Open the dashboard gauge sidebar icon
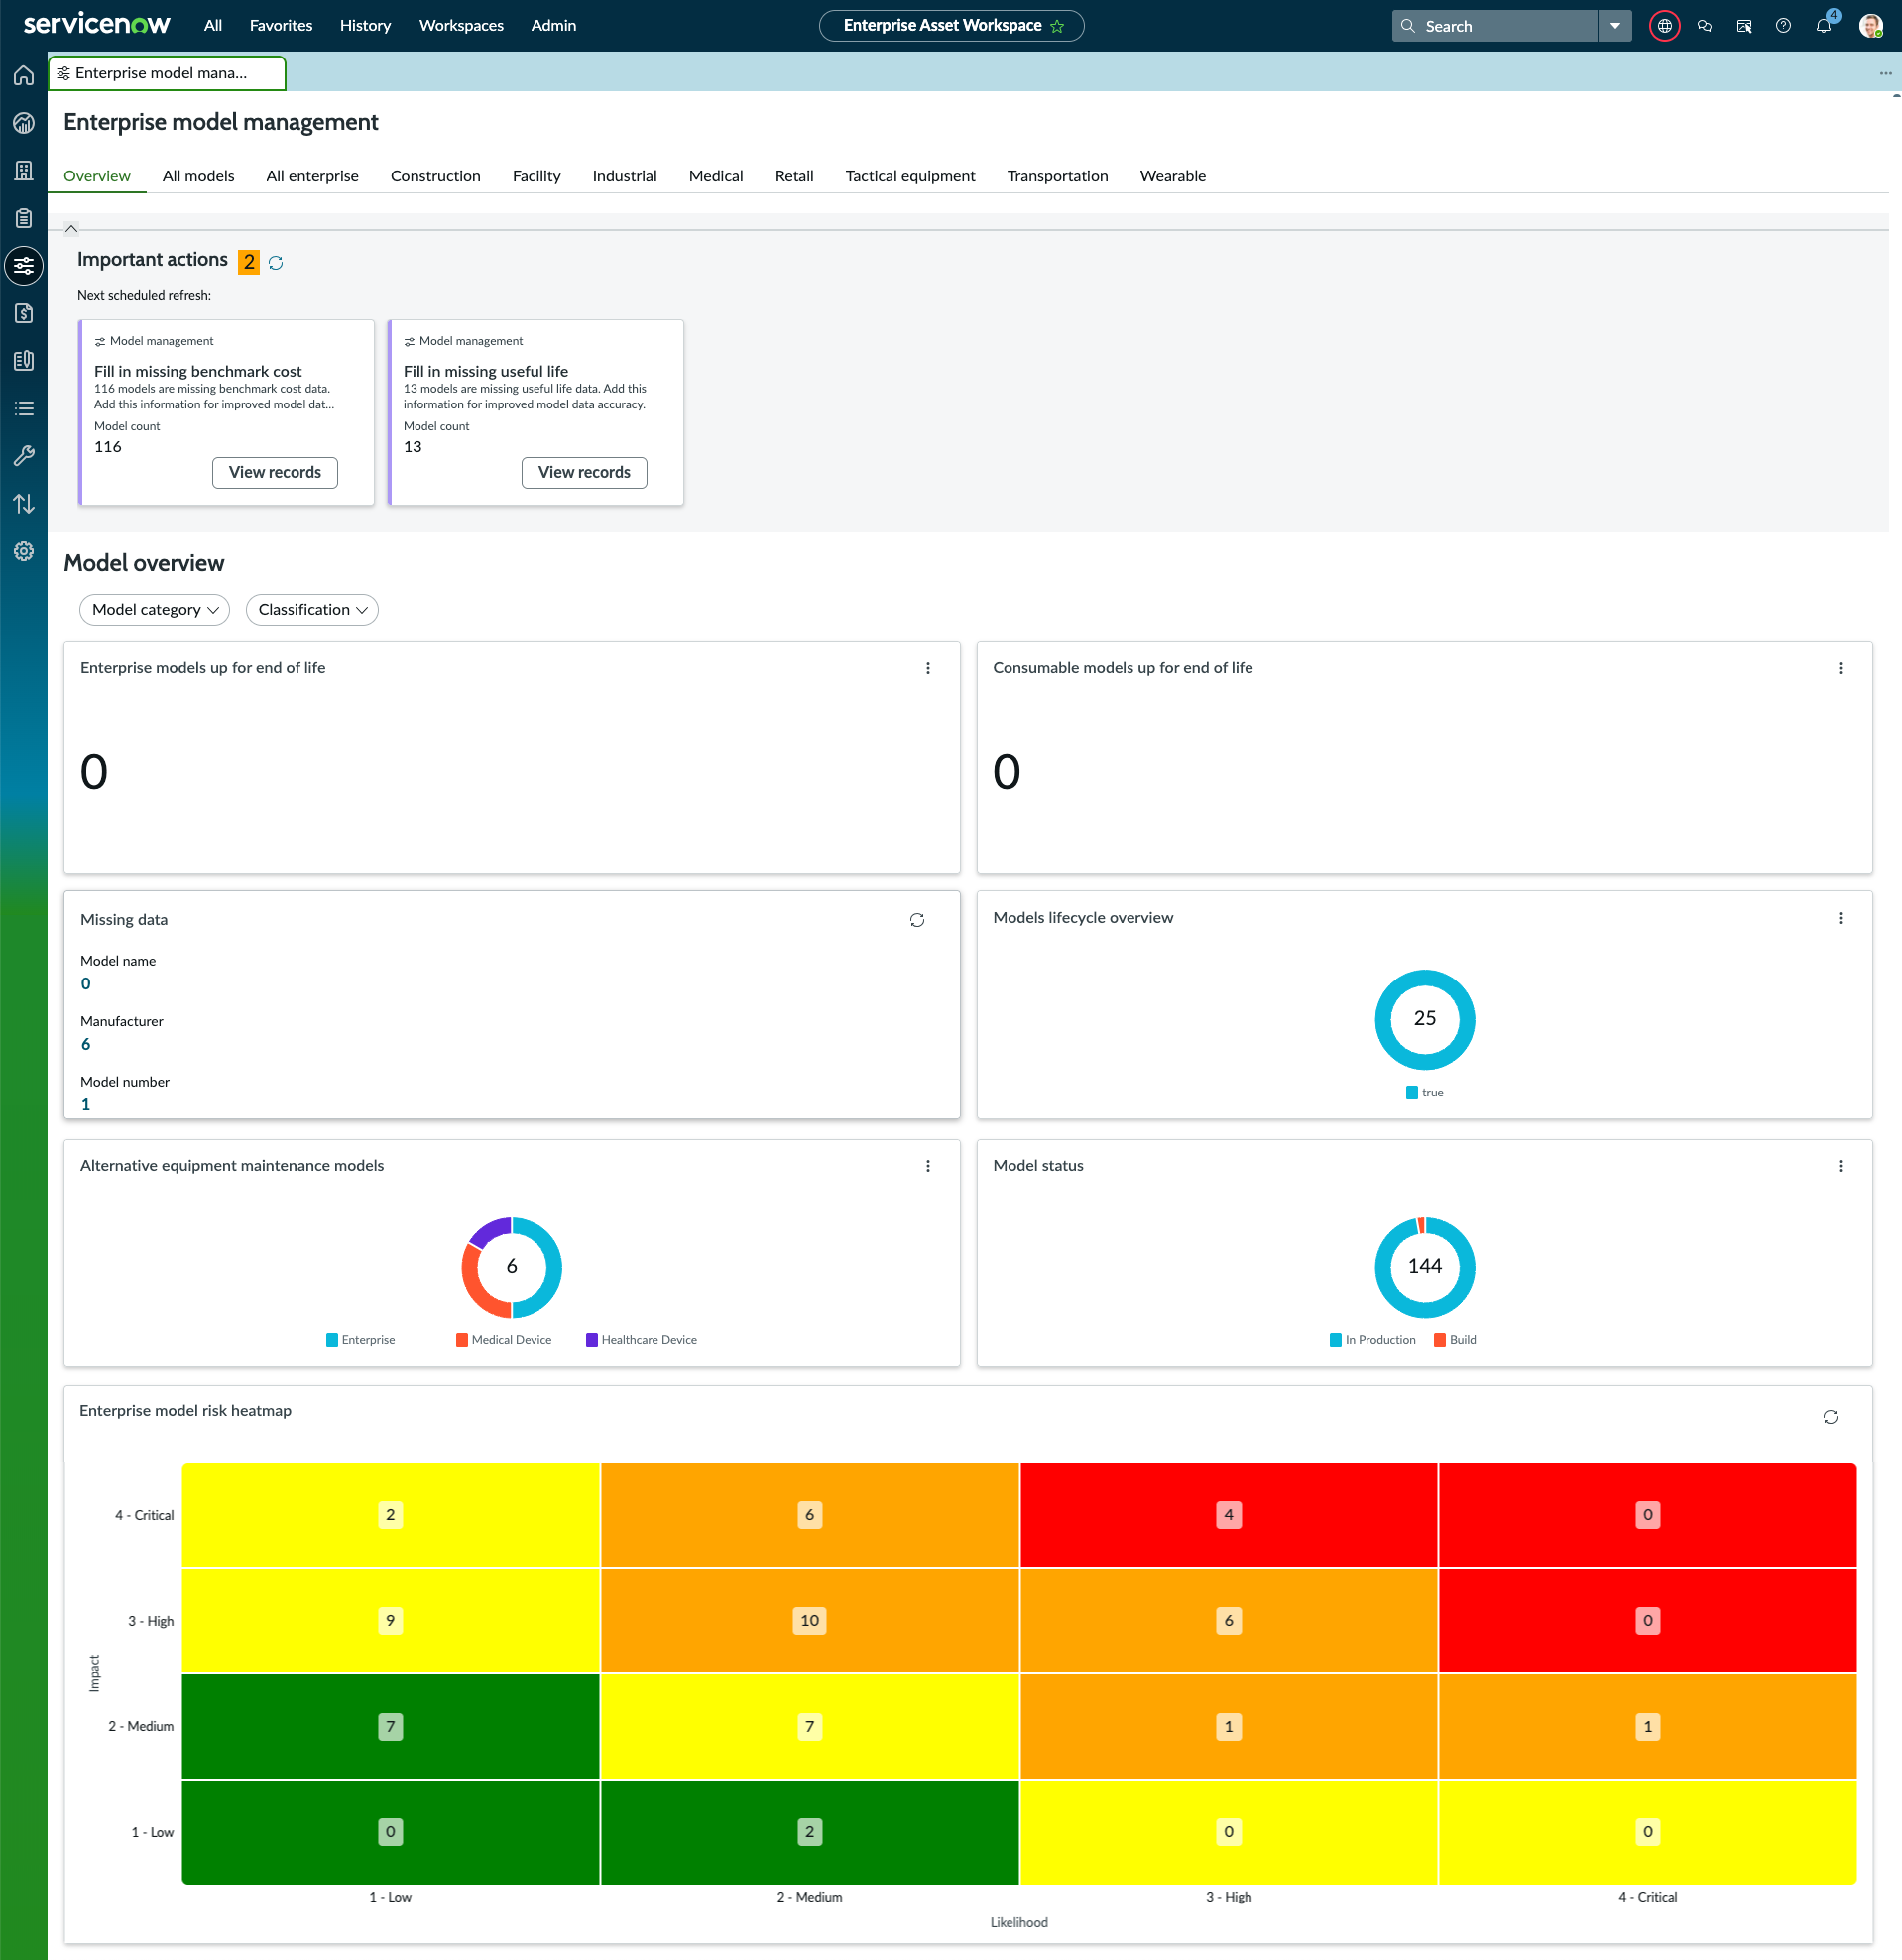 (24, 123)
